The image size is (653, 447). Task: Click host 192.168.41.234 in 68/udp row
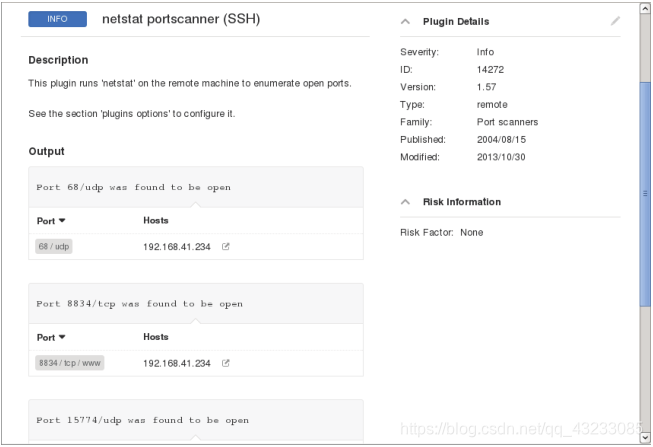pos(177,247)
